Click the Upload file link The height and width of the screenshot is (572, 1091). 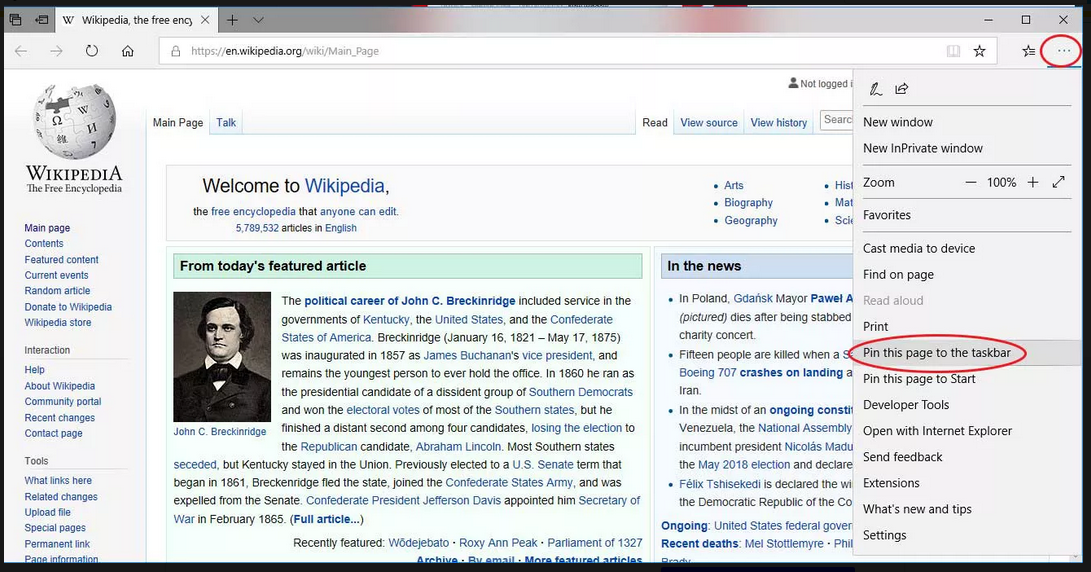coord(47,512)
